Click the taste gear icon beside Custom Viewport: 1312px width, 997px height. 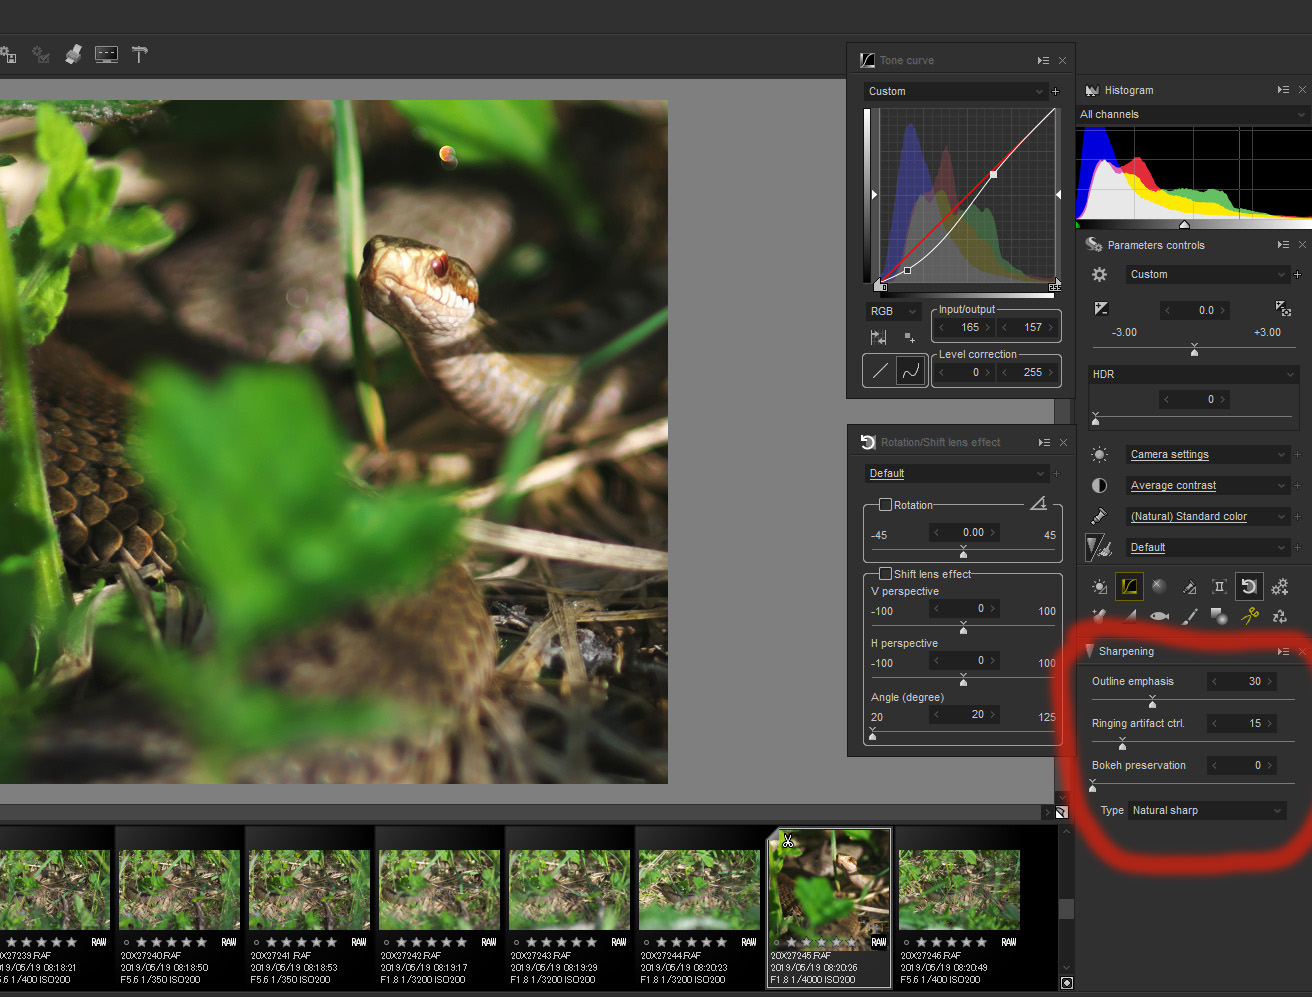pos(1100,274)
